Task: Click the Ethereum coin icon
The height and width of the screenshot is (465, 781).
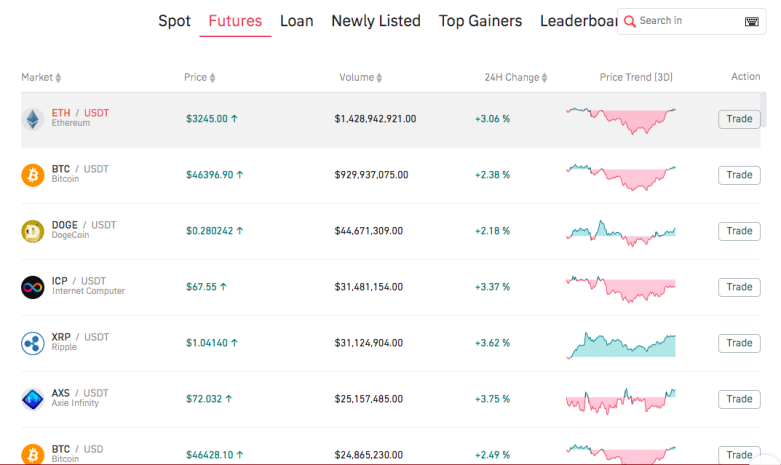Action: [x=33, y=119]
